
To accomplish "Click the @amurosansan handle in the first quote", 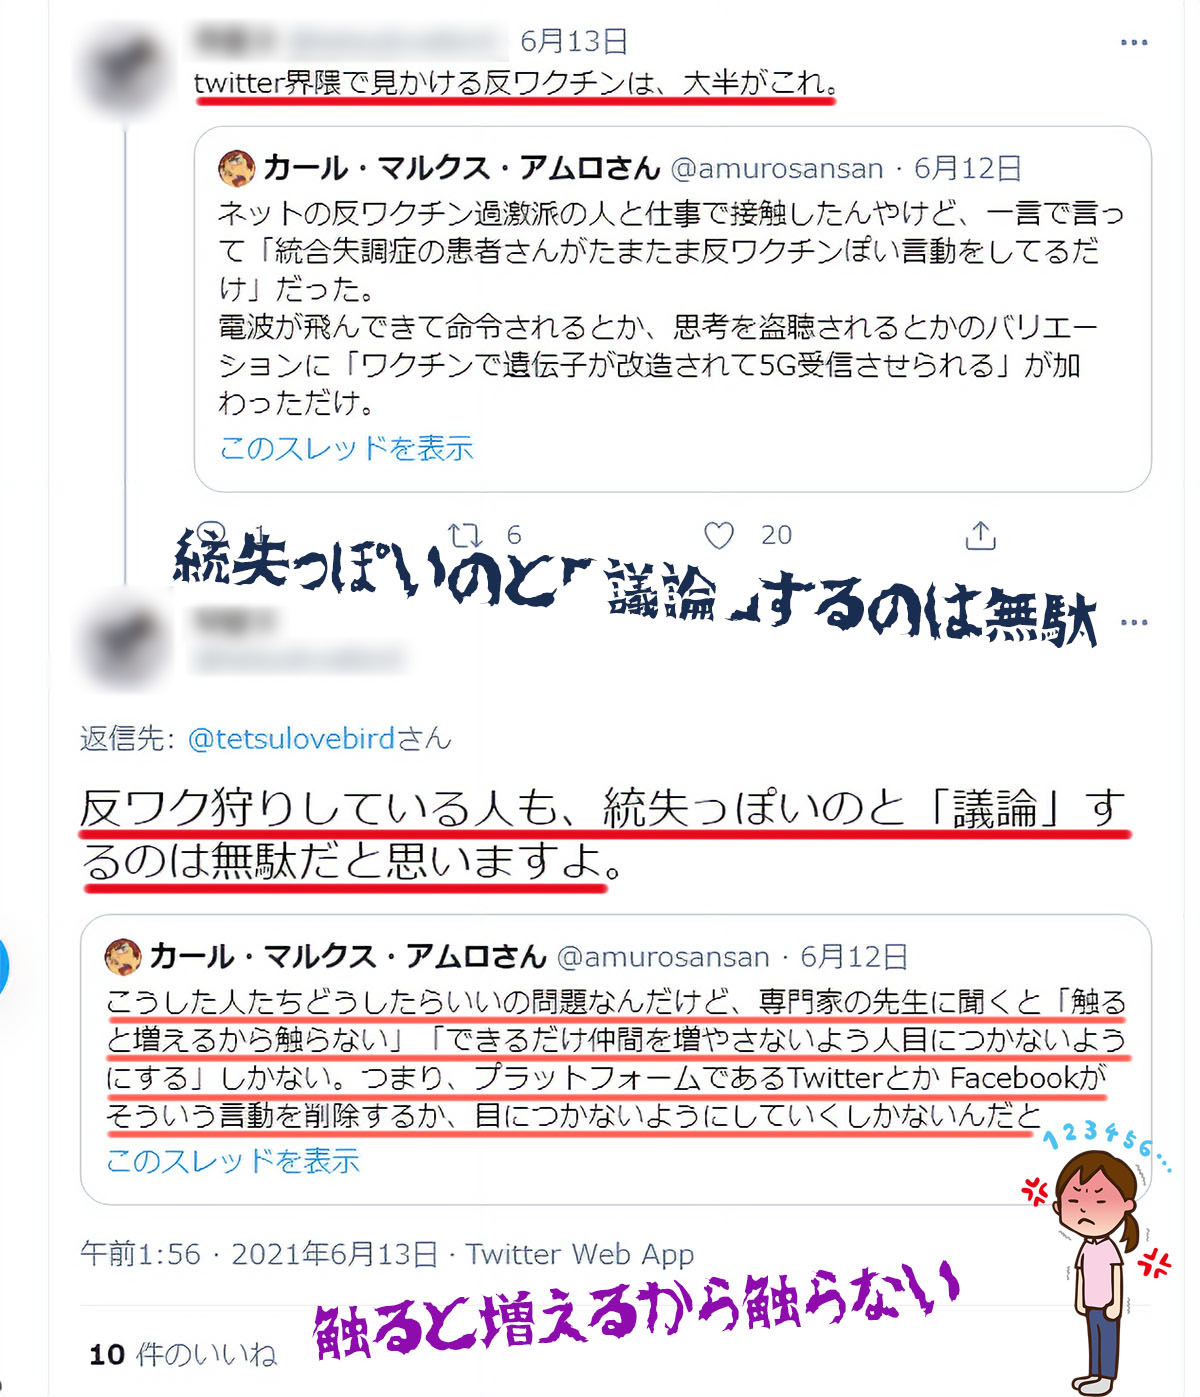I will coord(777,168).
